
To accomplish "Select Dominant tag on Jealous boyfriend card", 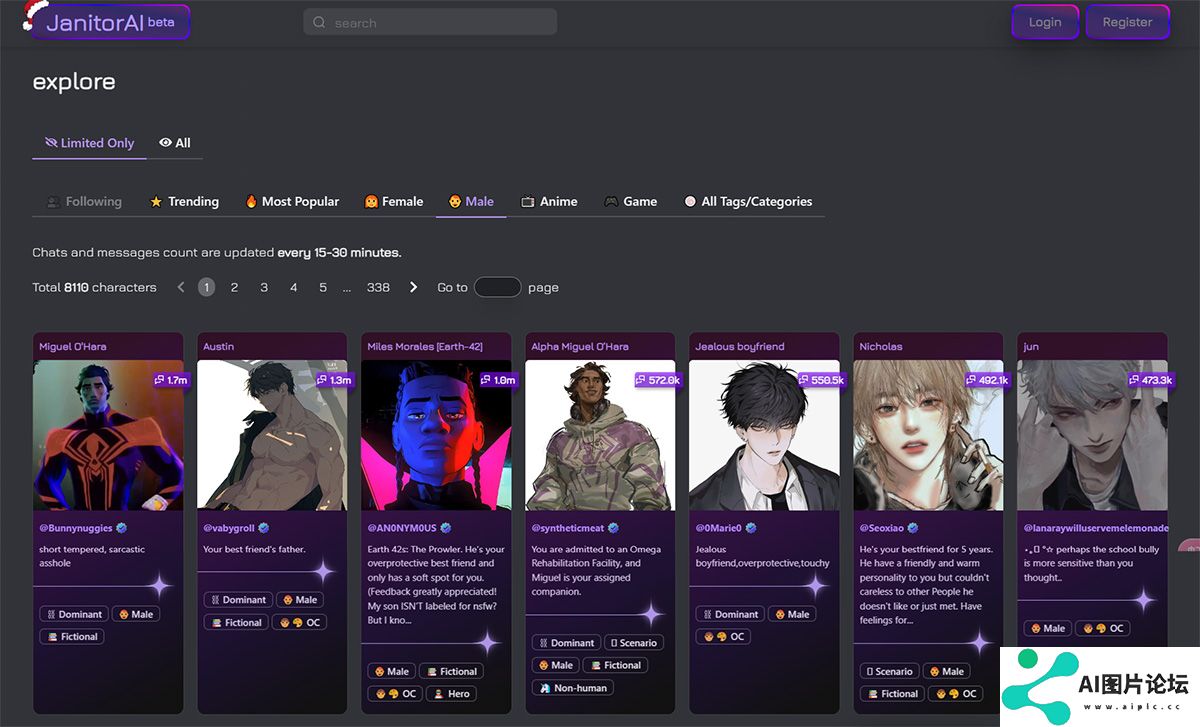I will pyautogui.click(x=729, y=614).
